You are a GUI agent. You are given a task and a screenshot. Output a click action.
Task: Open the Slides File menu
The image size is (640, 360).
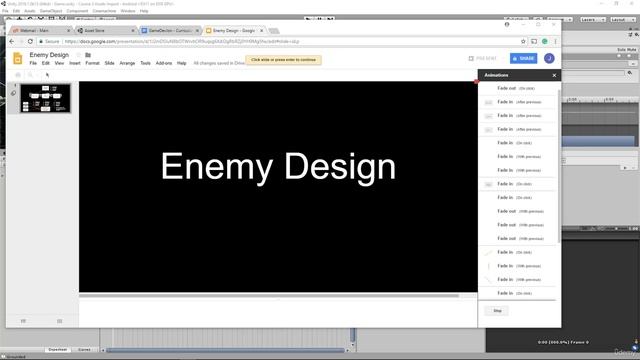pyautogui.click(x=33, y=63)
